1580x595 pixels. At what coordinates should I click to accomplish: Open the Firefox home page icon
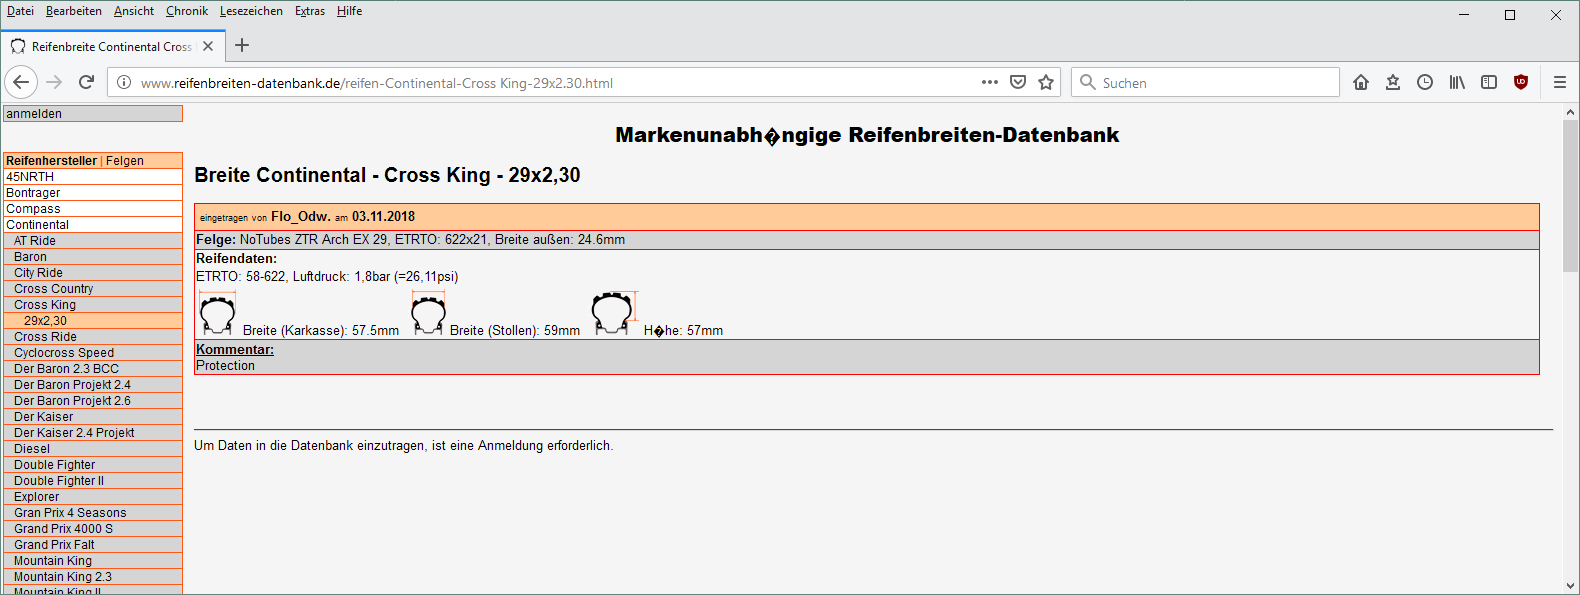click(1361, 82)
